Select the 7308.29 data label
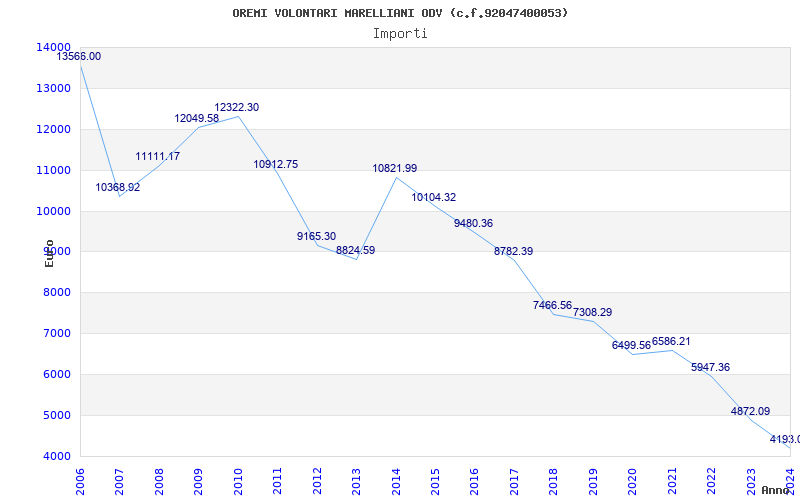This screenshot has width=800, height=500. [592, 312]
